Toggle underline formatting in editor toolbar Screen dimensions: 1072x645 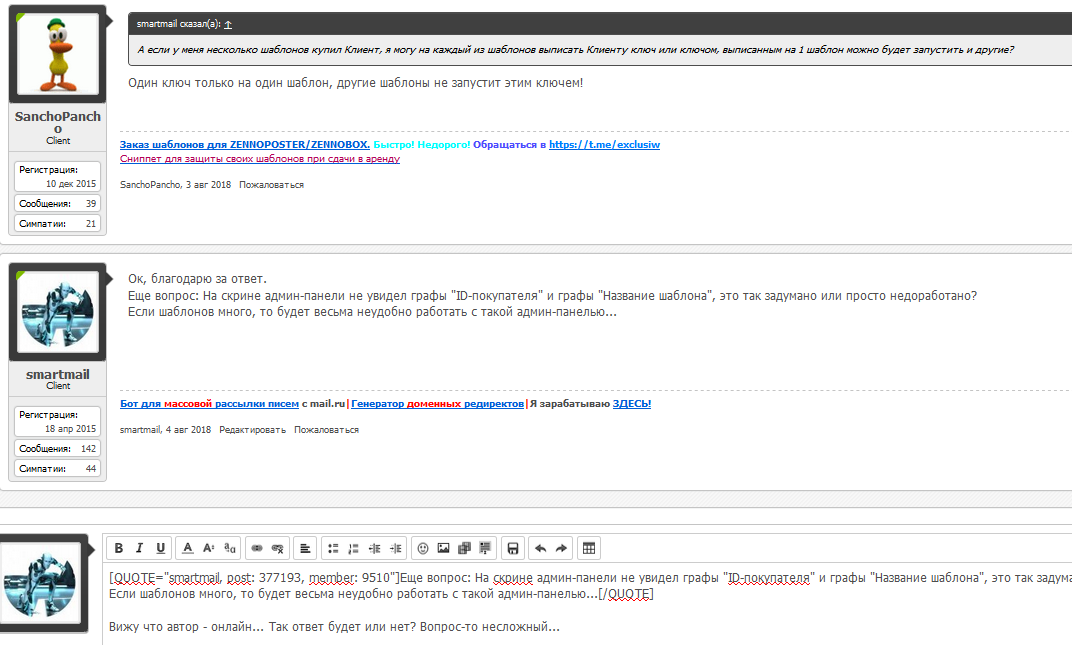pyautogui.click(x=161, y=548)
